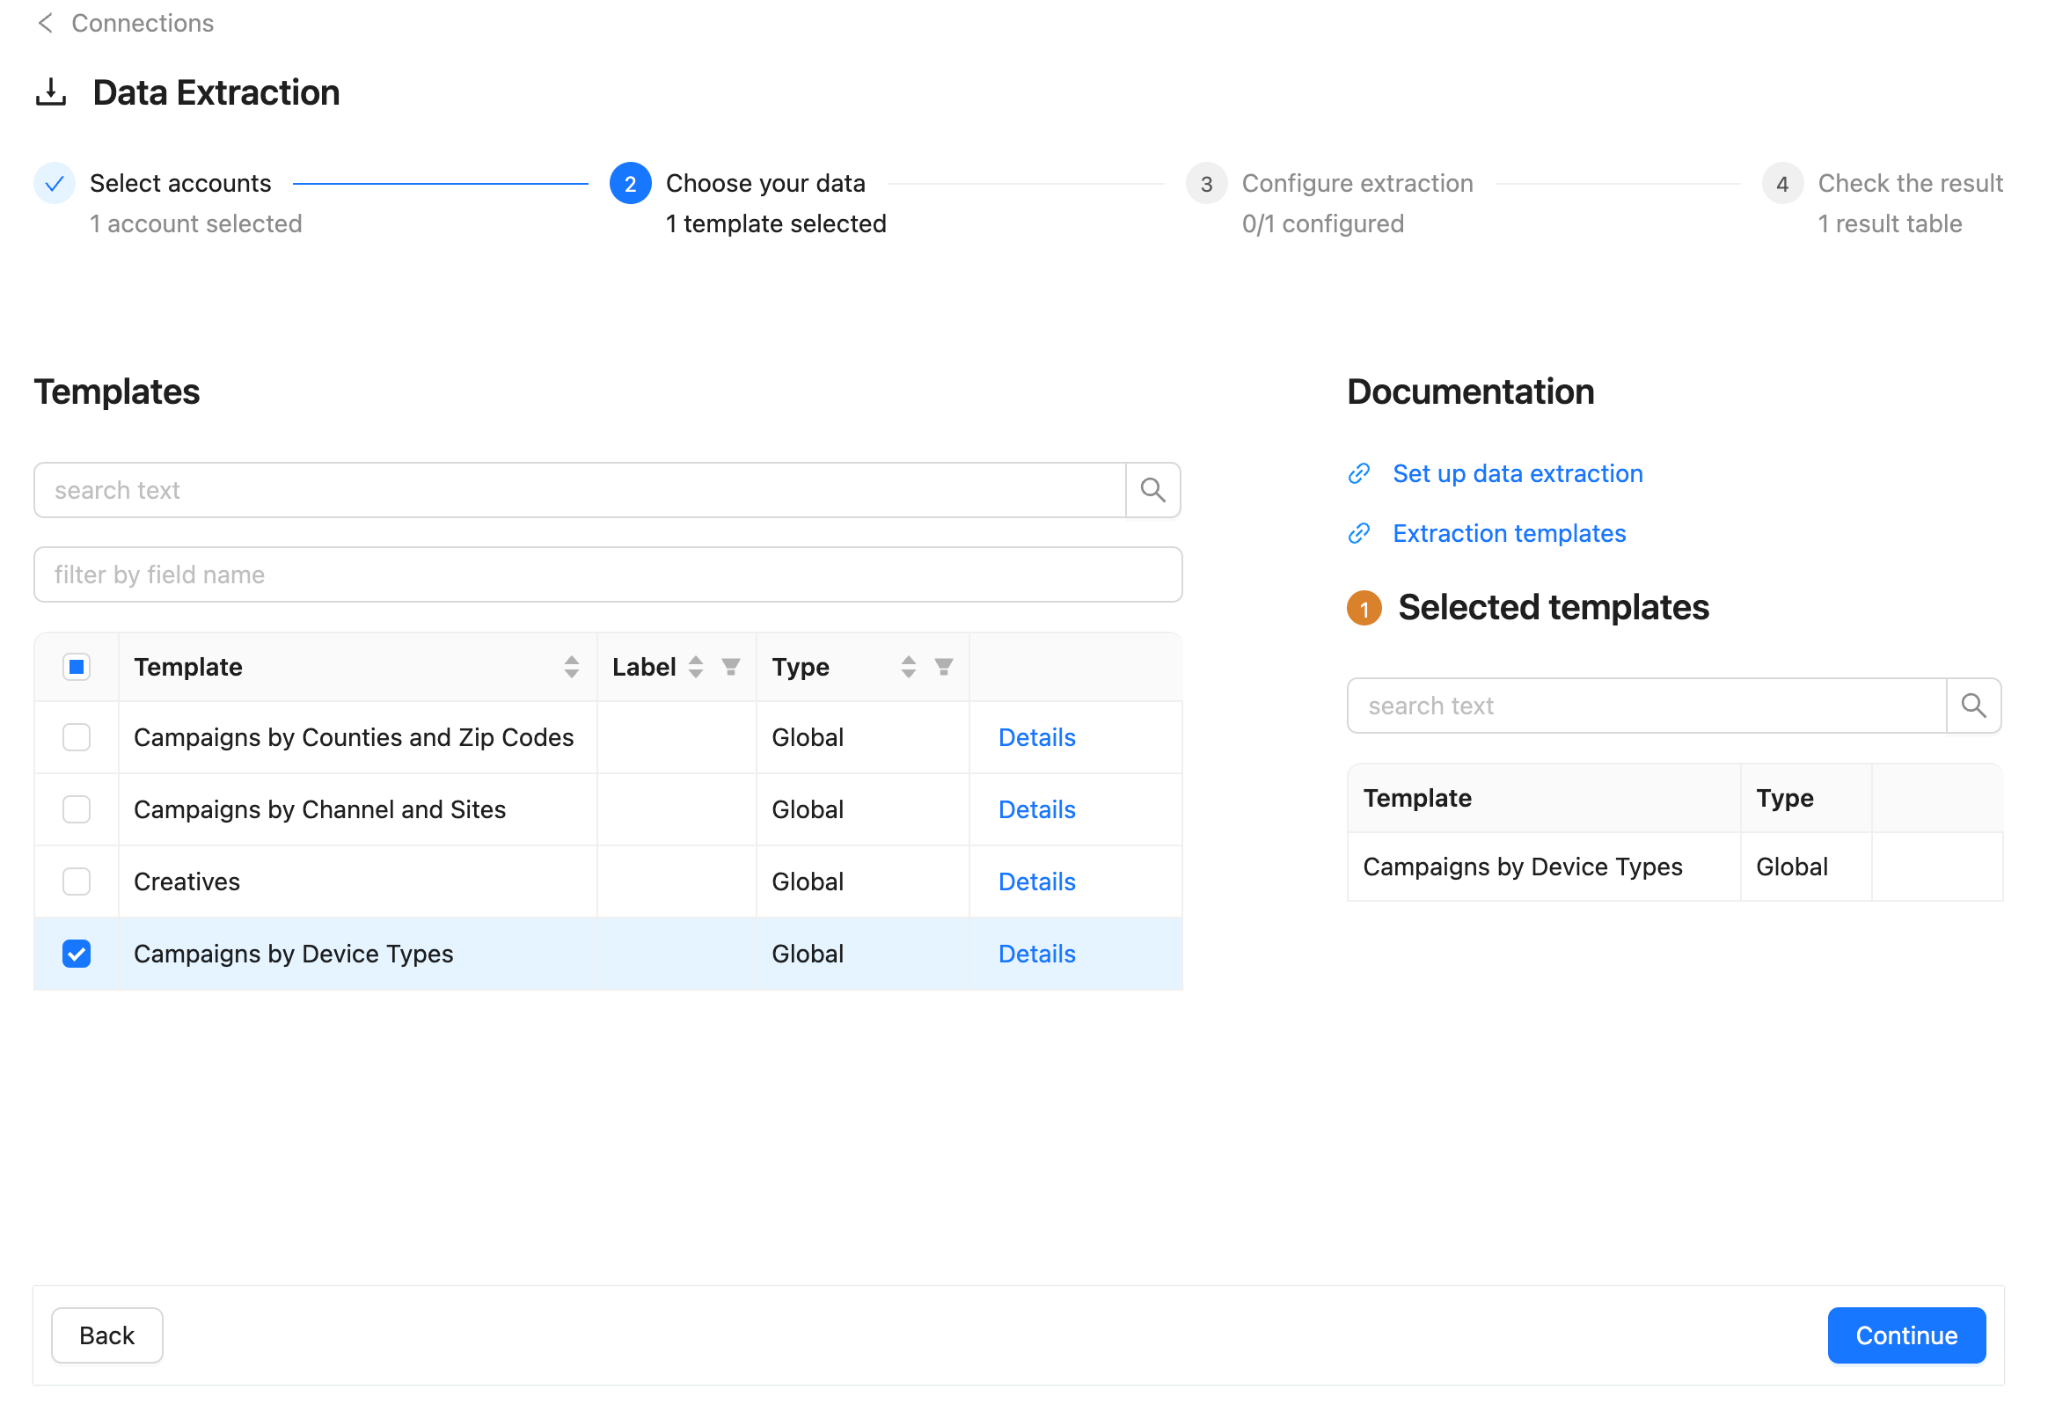
Task: Click the Selected templates search magnifier icon
Action: pyautogui.click(x=1973, y=706)
